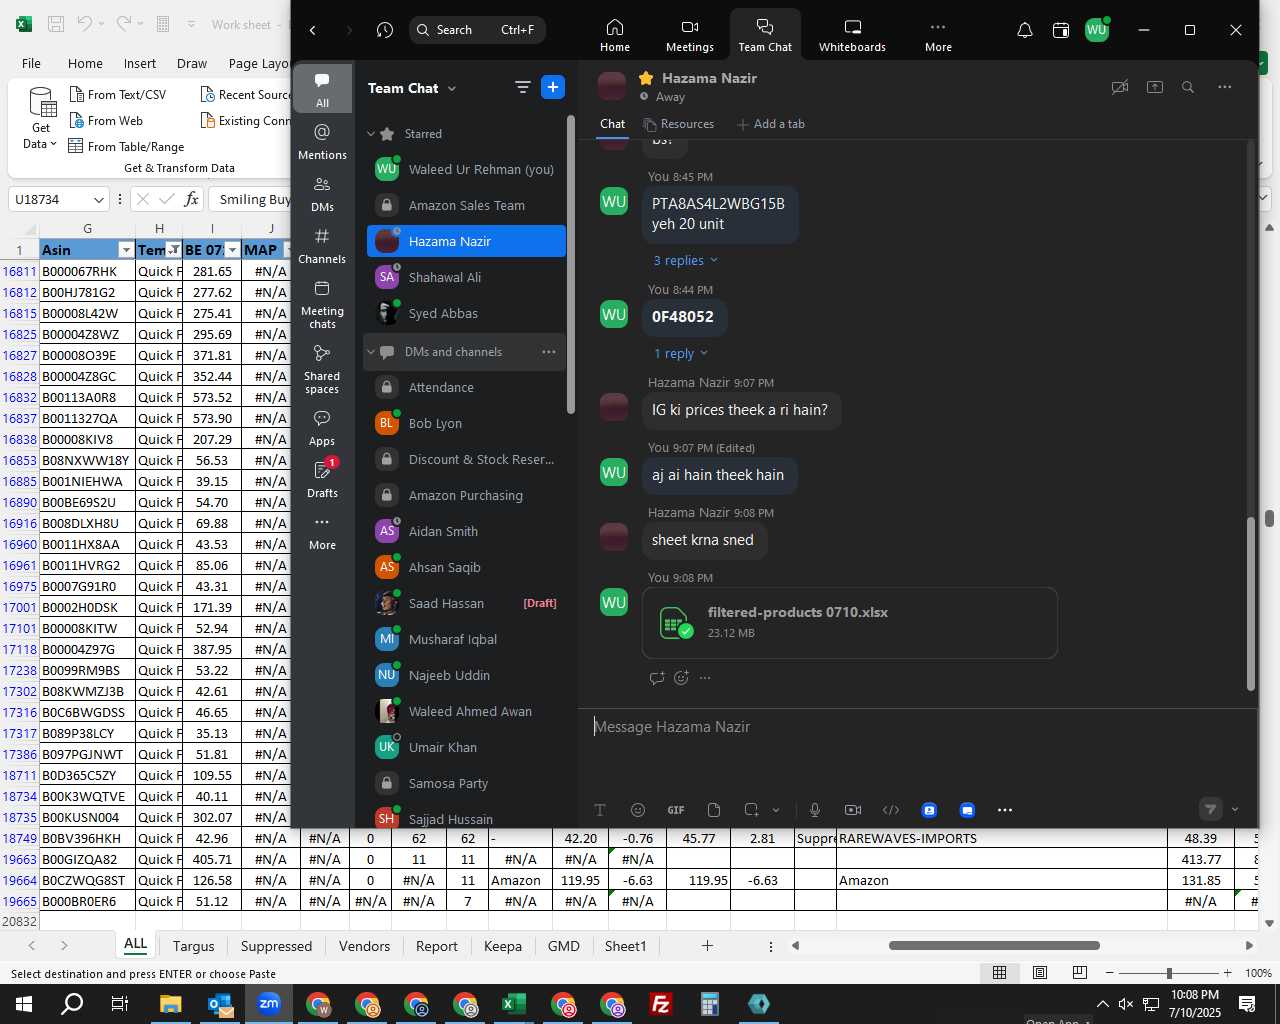
Task: Open the Asin column filter dropdown
Action: [x=126, y=250]
